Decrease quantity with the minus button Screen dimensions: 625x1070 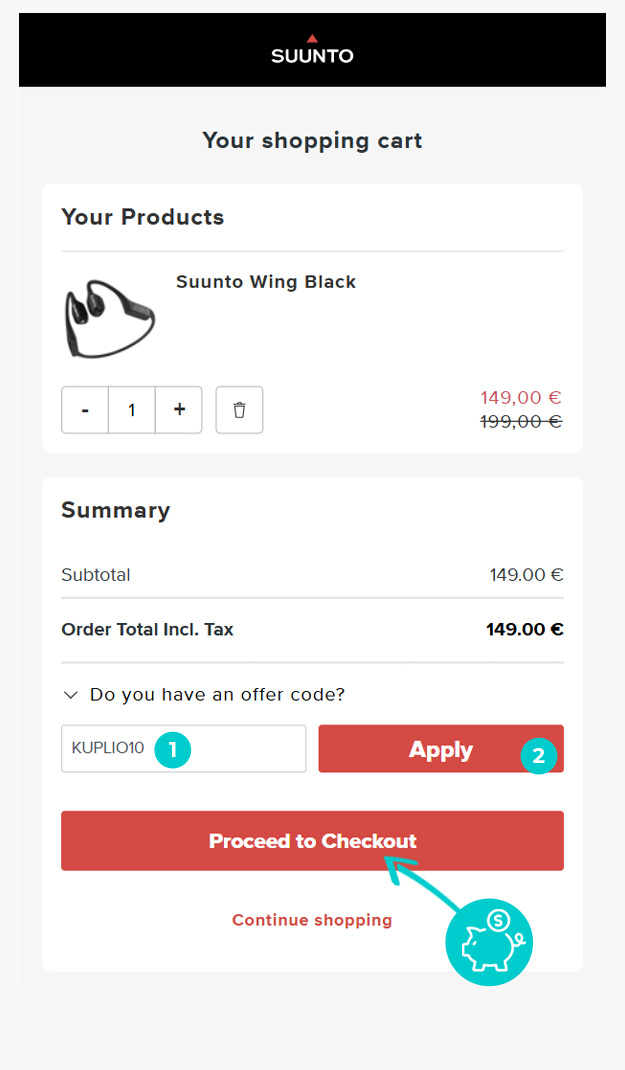tap(85, 410)
